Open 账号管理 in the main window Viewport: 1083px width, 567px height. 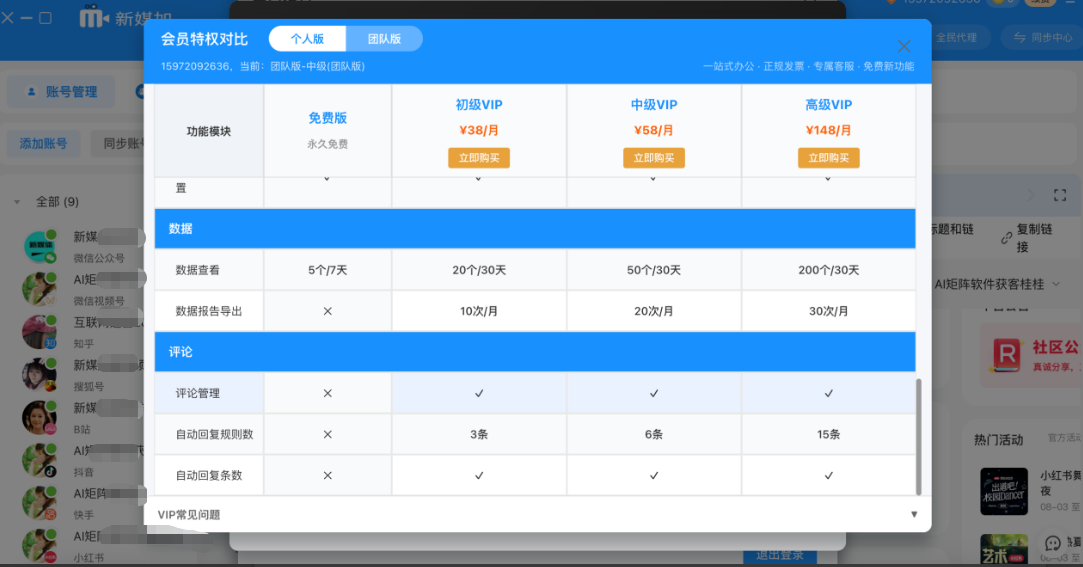coord(61,92)
